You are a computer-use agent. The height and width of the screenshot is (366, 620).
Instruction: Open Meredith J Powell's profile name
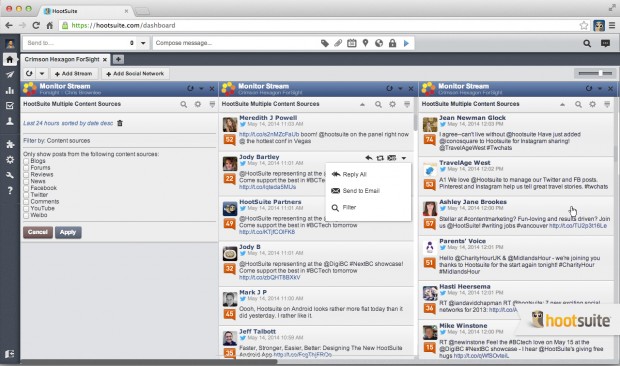pos(268,118)
